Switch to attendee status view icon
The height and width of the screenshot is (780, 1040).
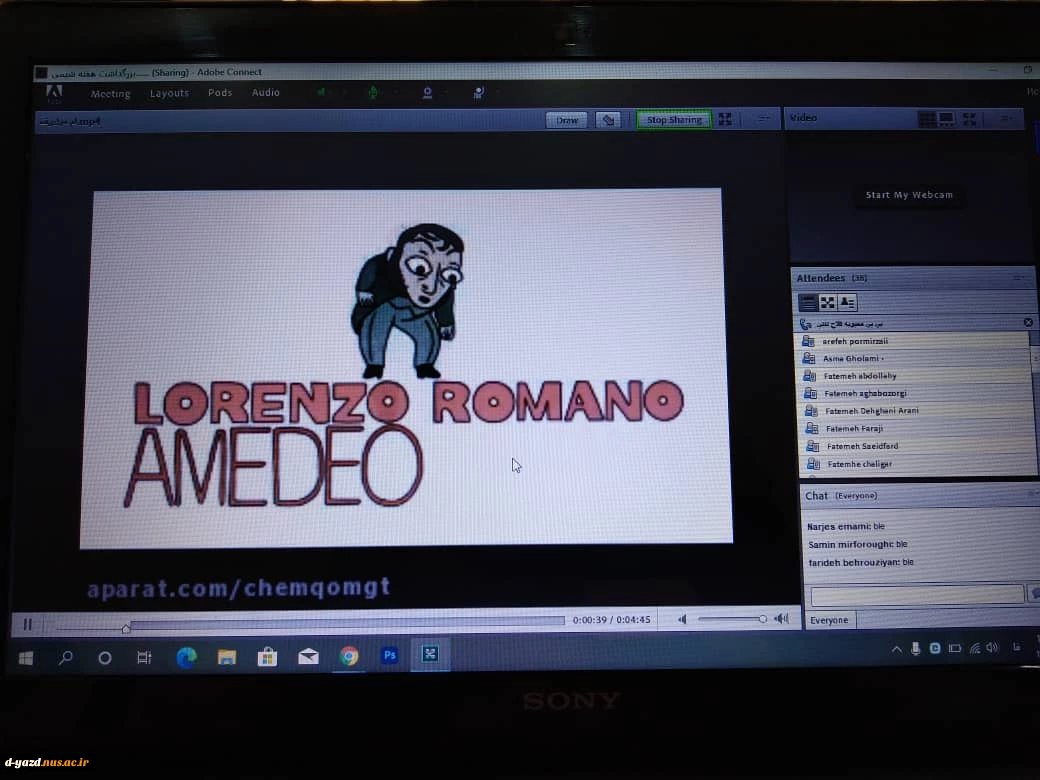847,303
